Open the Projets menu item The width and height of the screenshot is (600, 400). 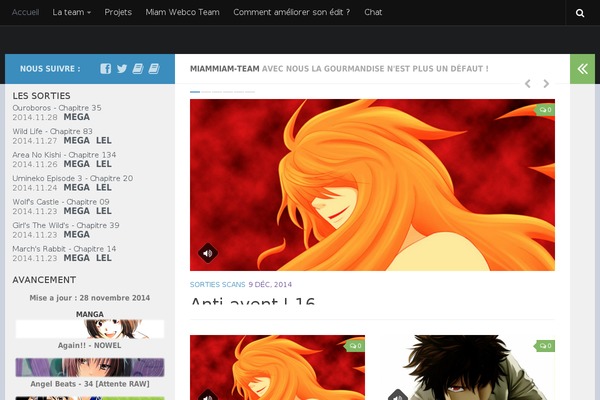118,12
